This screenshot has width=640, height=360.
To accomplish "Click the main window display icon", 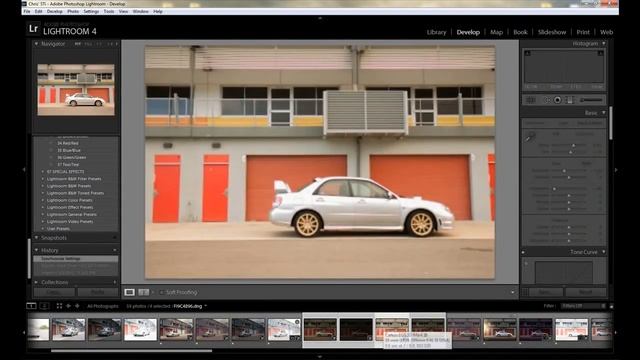I will [x=31, y=306].
